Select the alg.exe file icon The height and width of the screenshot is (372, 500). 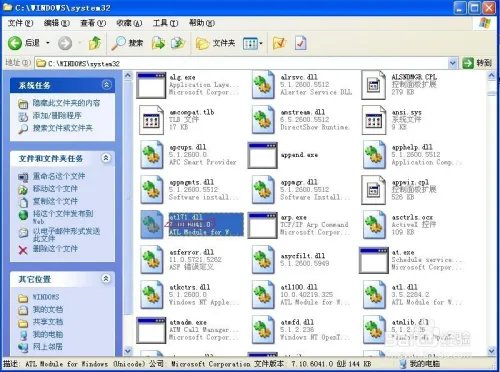pyautogui.click(x=151, y=85)
